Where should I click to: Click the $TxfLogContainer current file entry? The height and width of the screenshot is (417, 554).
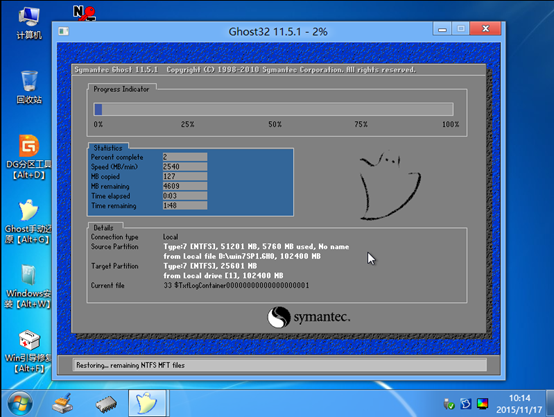click(236, 285)
